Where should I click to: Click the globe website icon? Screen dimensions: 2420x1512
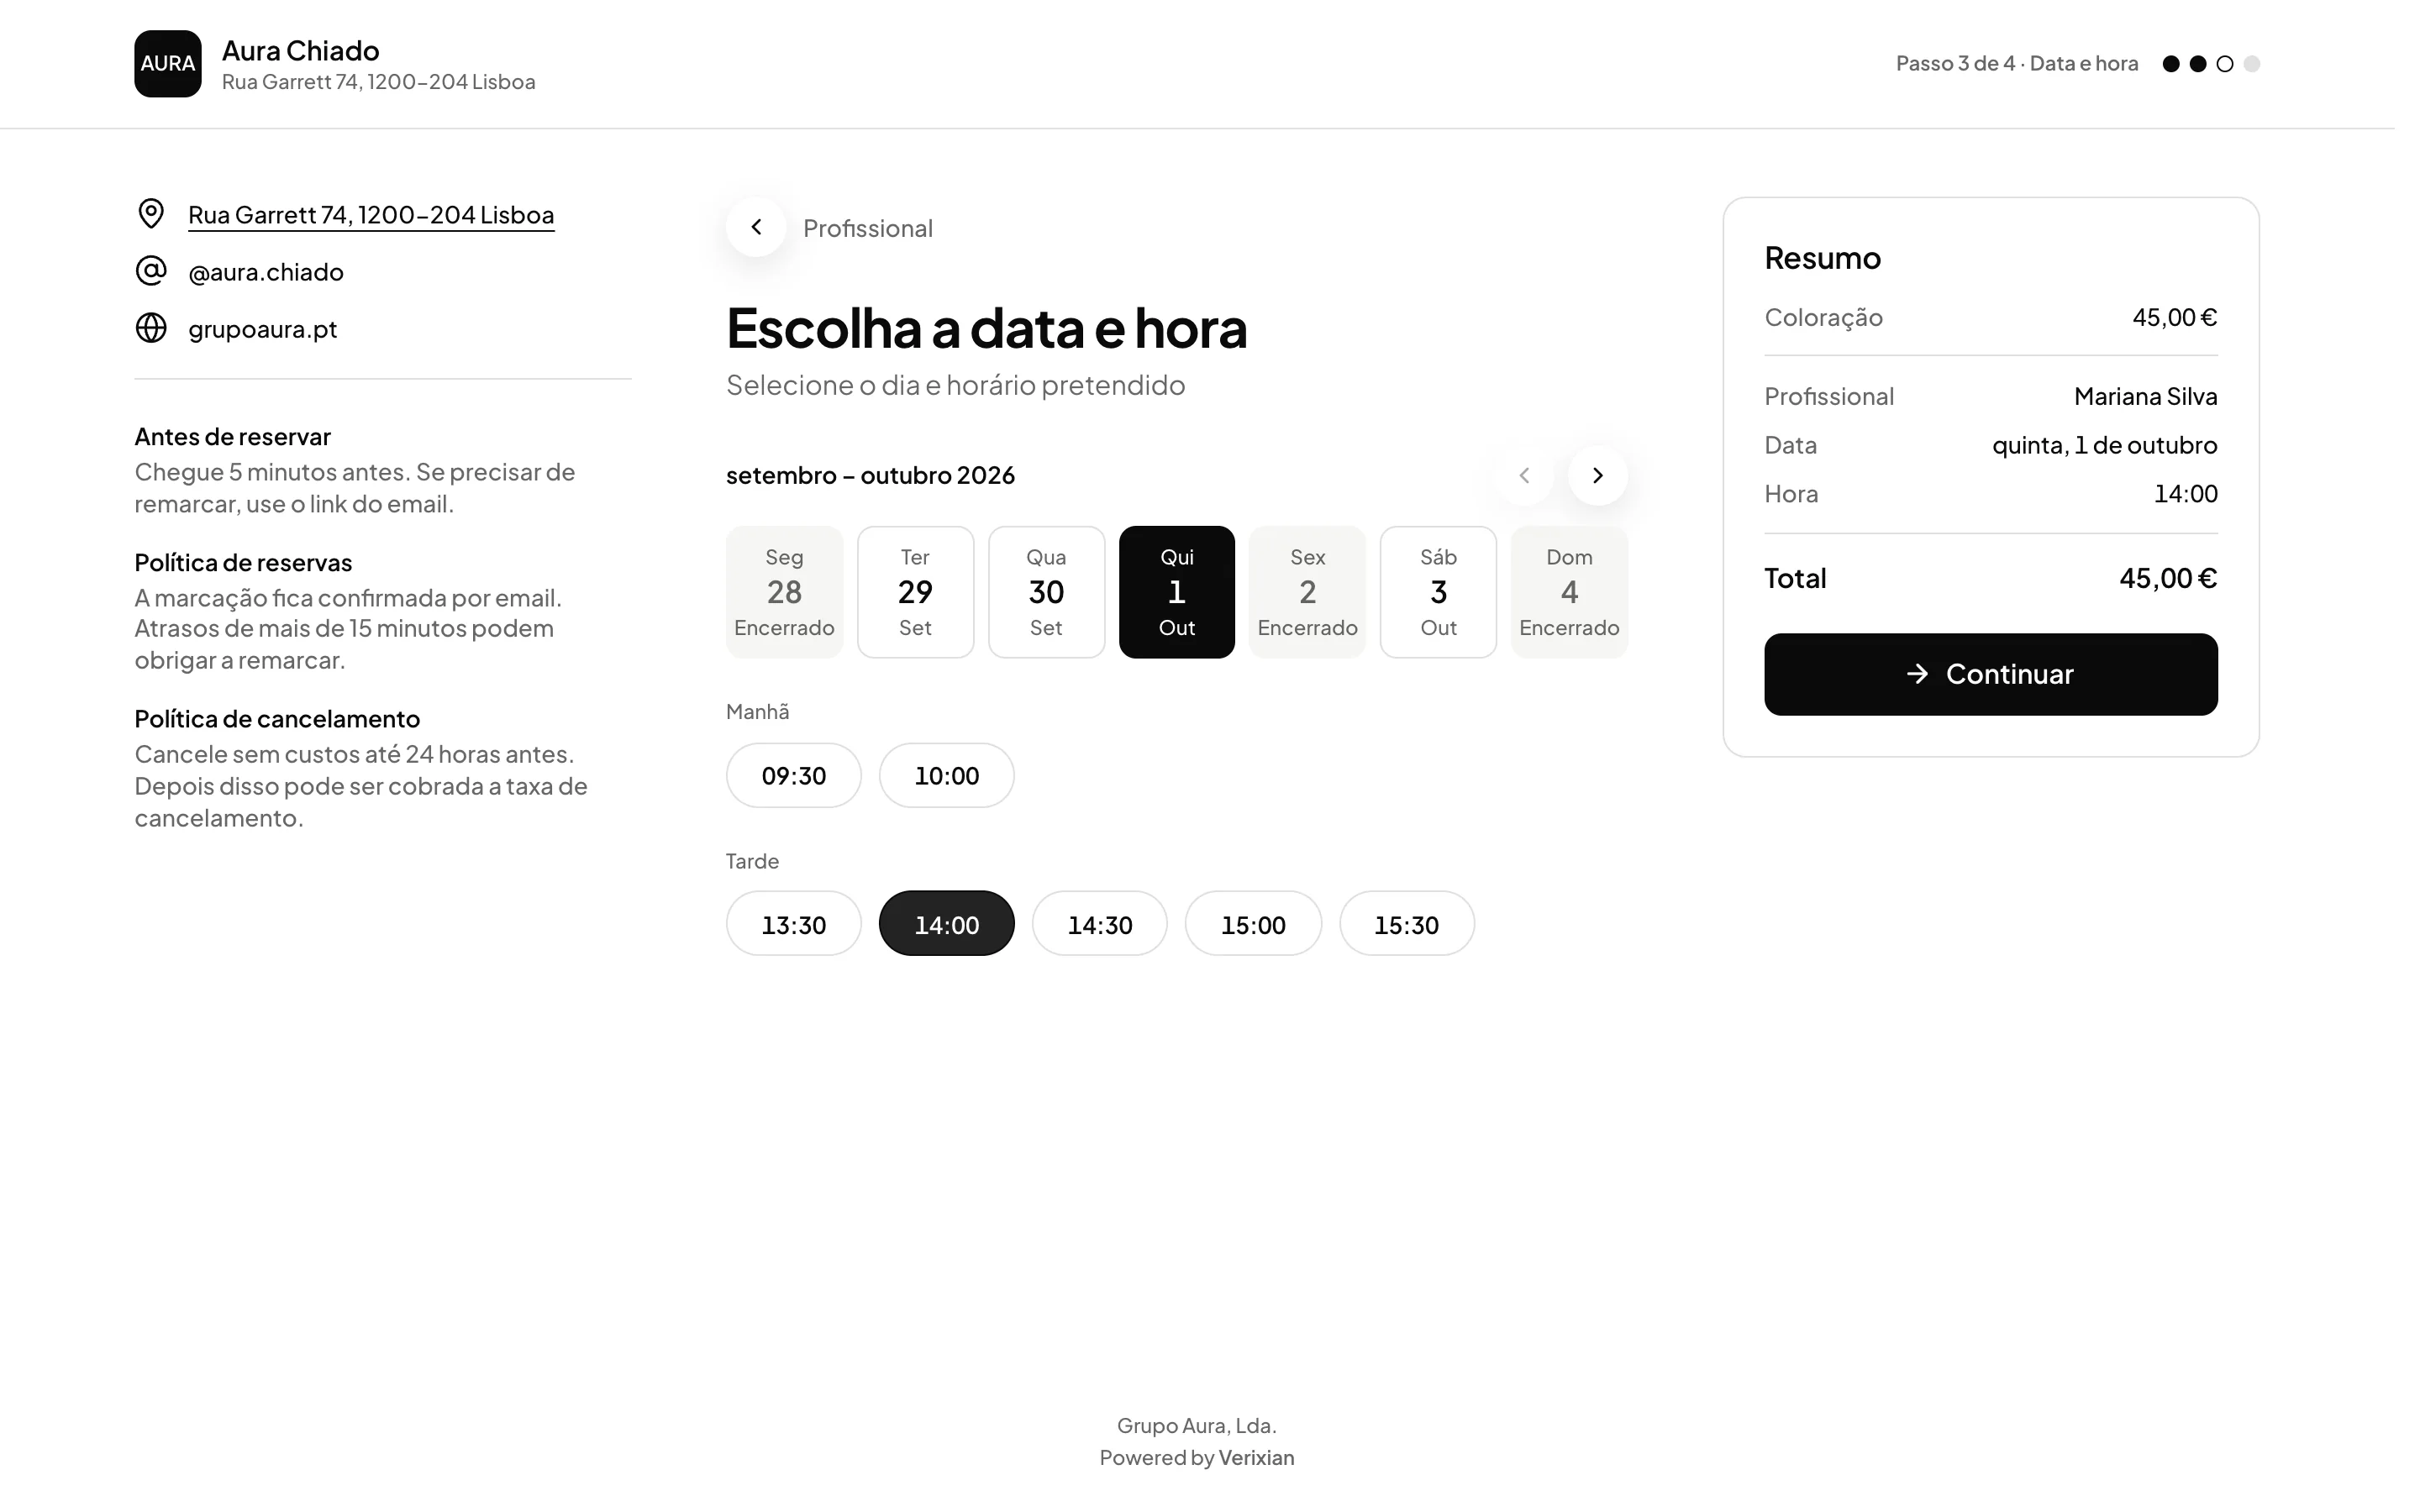tap(151, 328)
